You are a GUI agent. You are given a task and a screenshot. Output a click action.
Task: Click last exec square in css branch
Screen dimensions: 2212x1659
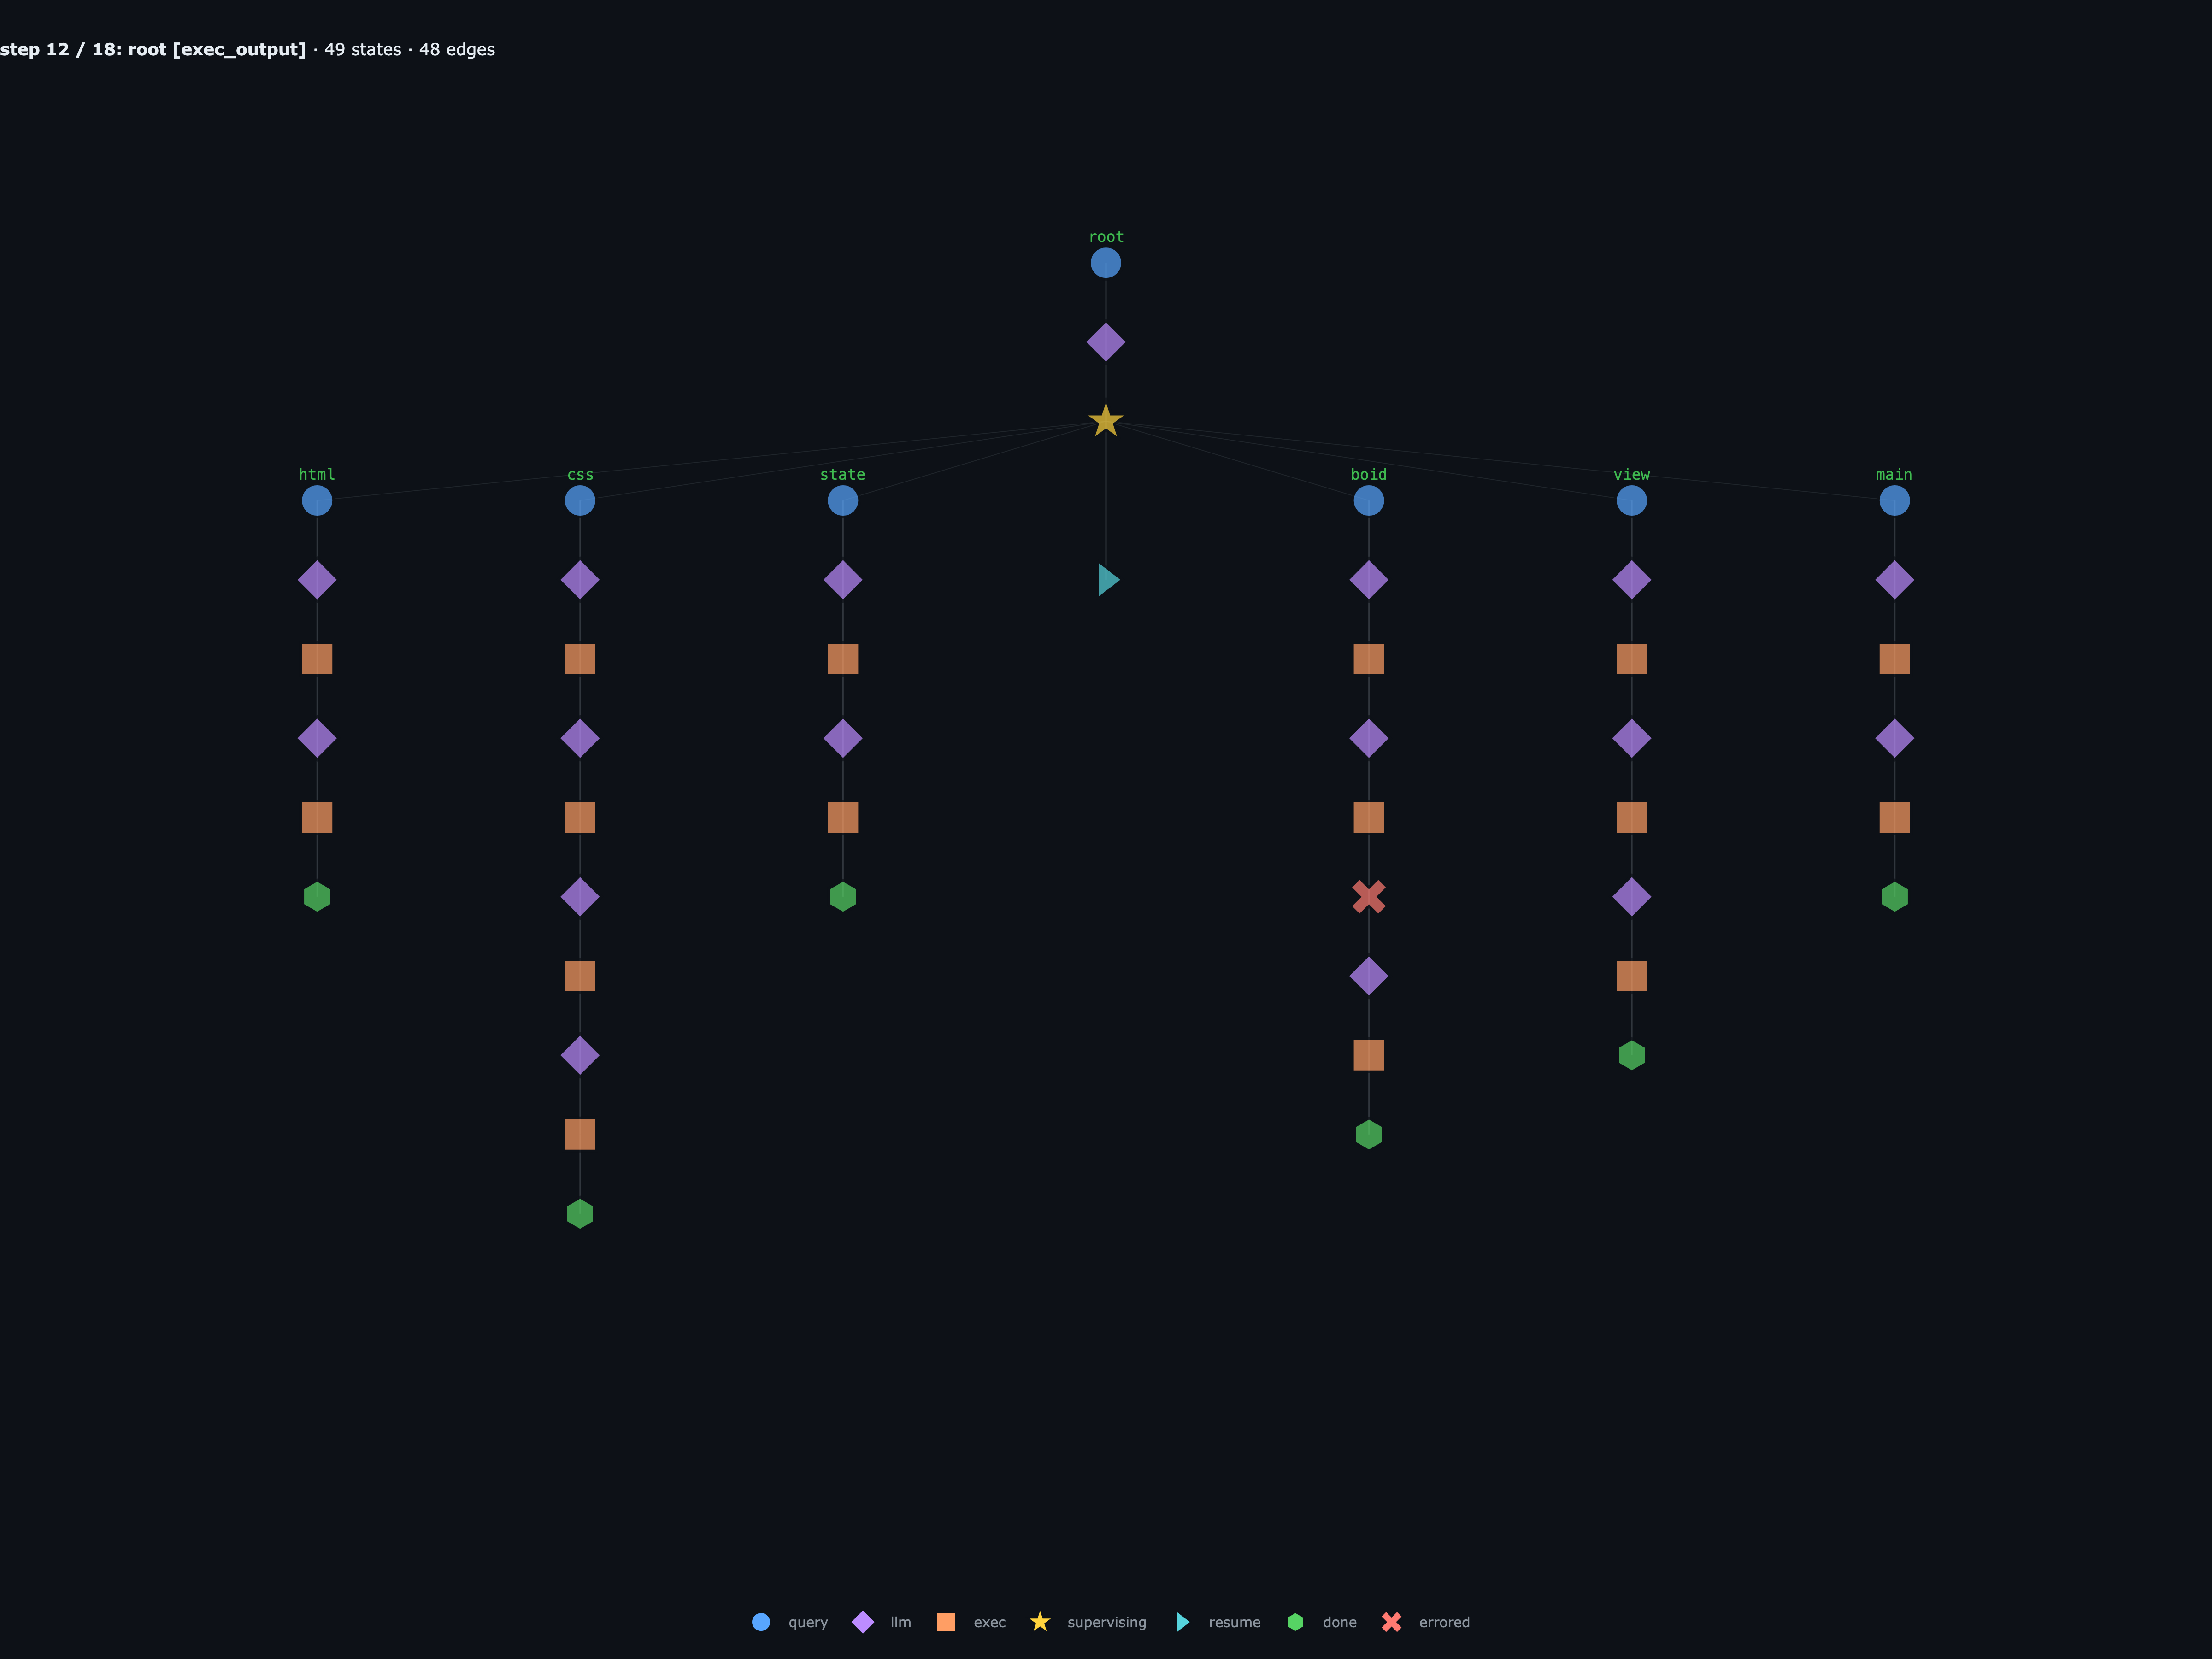point(580,1134)
